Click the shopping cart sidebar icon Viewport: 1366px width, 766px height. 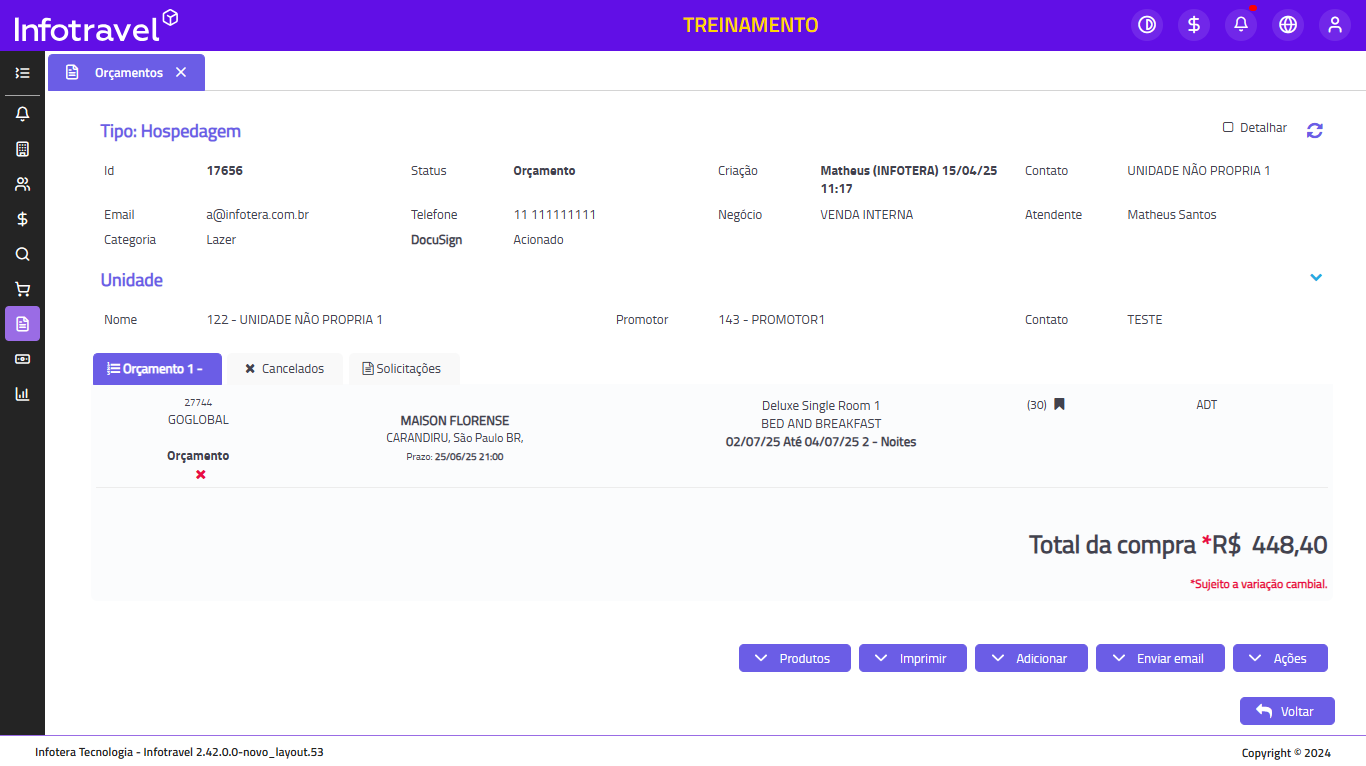tap(22, 289)
